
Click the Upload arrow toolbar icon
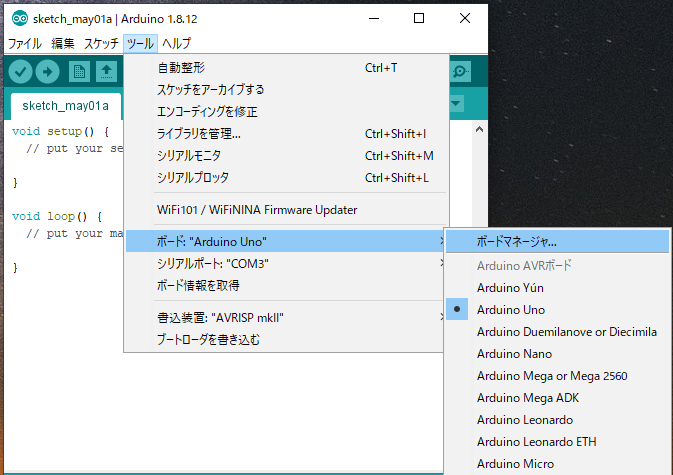[x=47, y=72]
